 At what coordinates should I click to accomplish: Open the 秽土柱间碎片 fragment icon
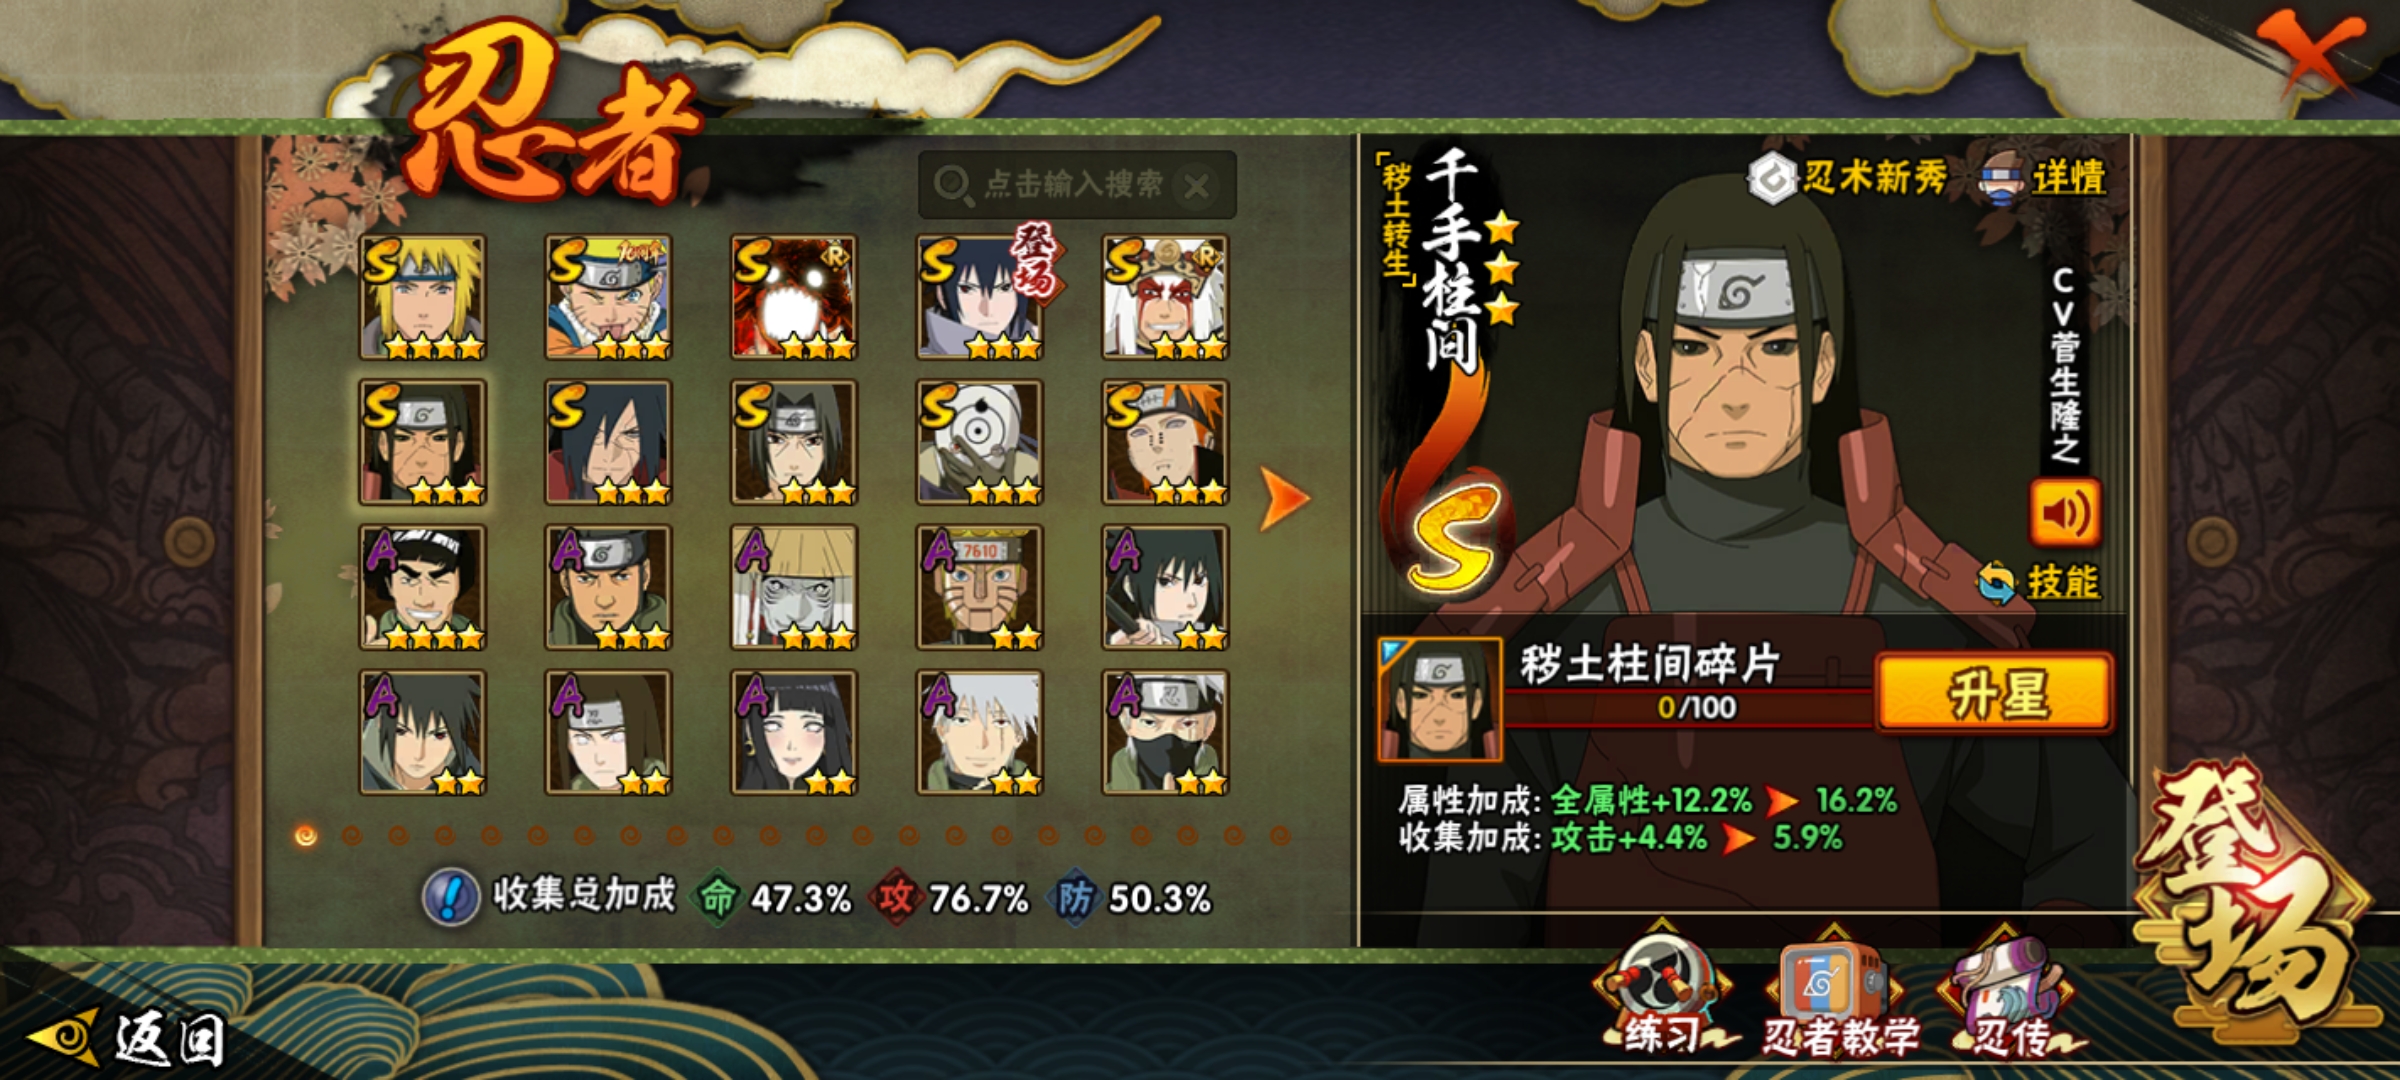point(1439,700)
